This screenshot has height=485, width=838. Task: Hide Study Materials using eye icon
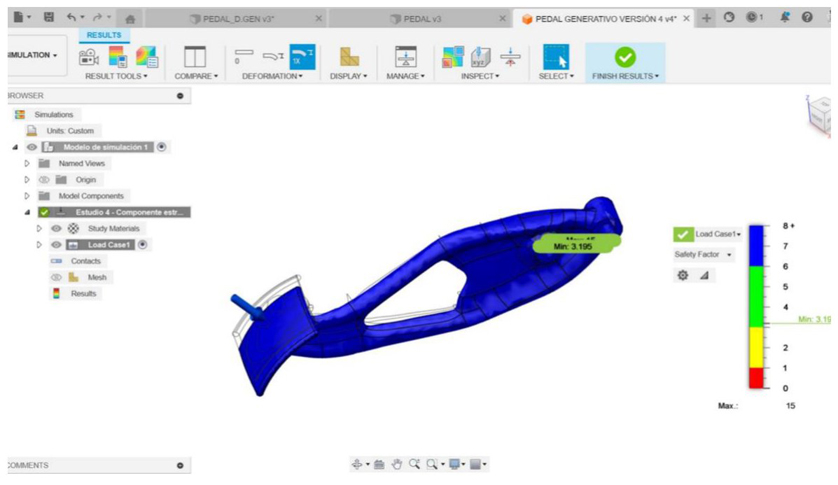point(56,229)
